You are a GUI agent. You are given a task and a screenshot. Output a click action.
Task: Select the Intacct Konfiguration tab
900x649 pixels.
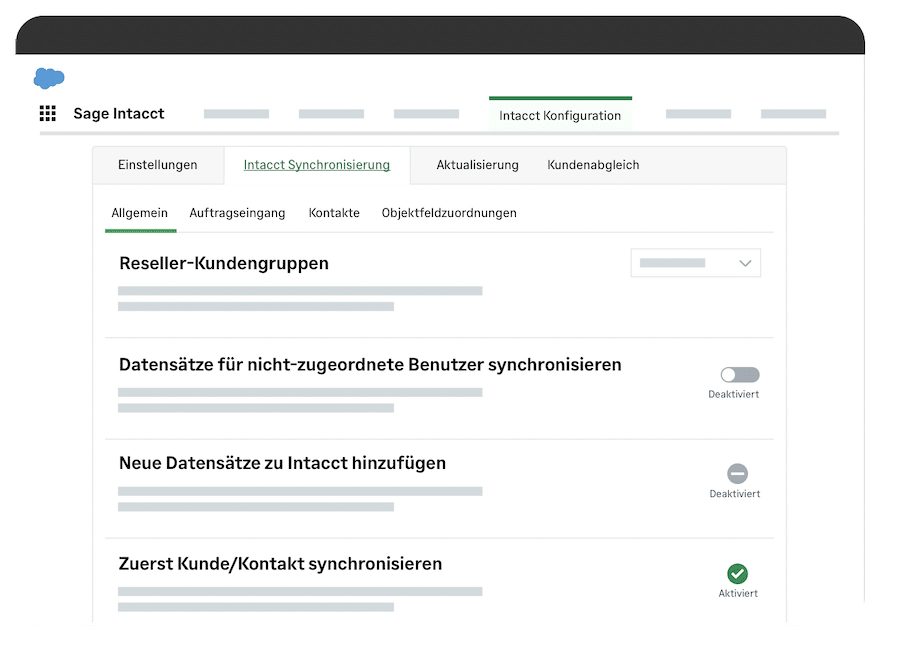tap(560, 115)
